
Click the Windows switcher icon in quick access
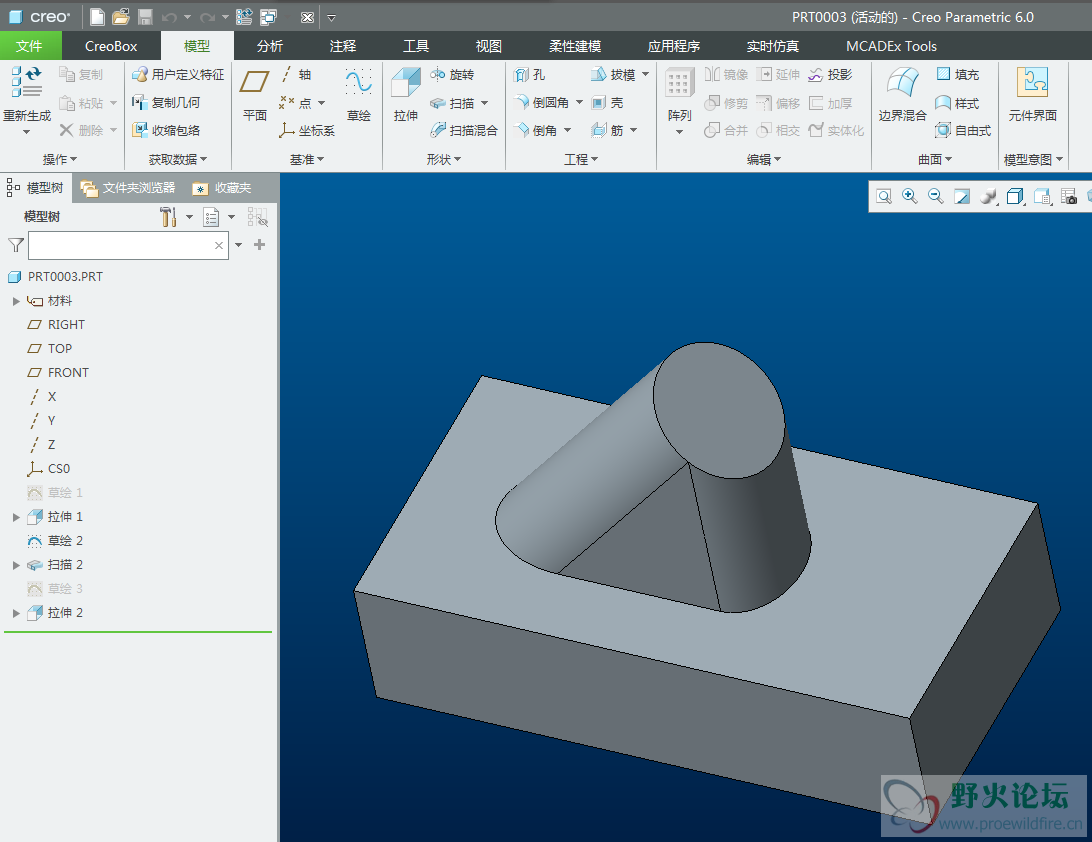[268, 17]
